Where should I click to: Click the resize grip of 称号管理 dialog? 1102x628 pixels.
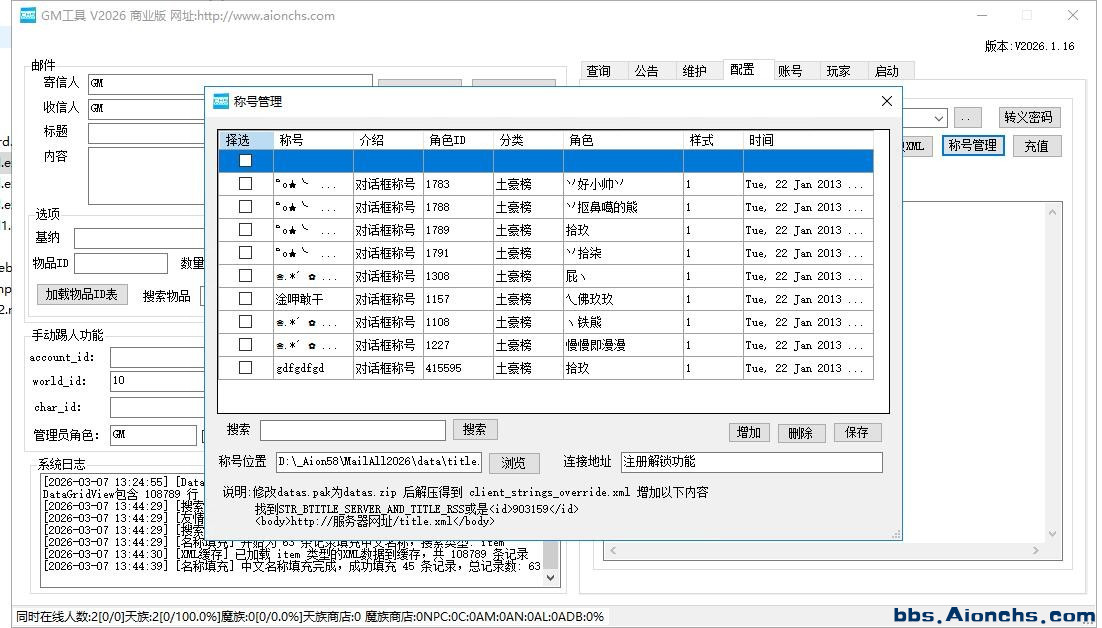pos(896,535)
